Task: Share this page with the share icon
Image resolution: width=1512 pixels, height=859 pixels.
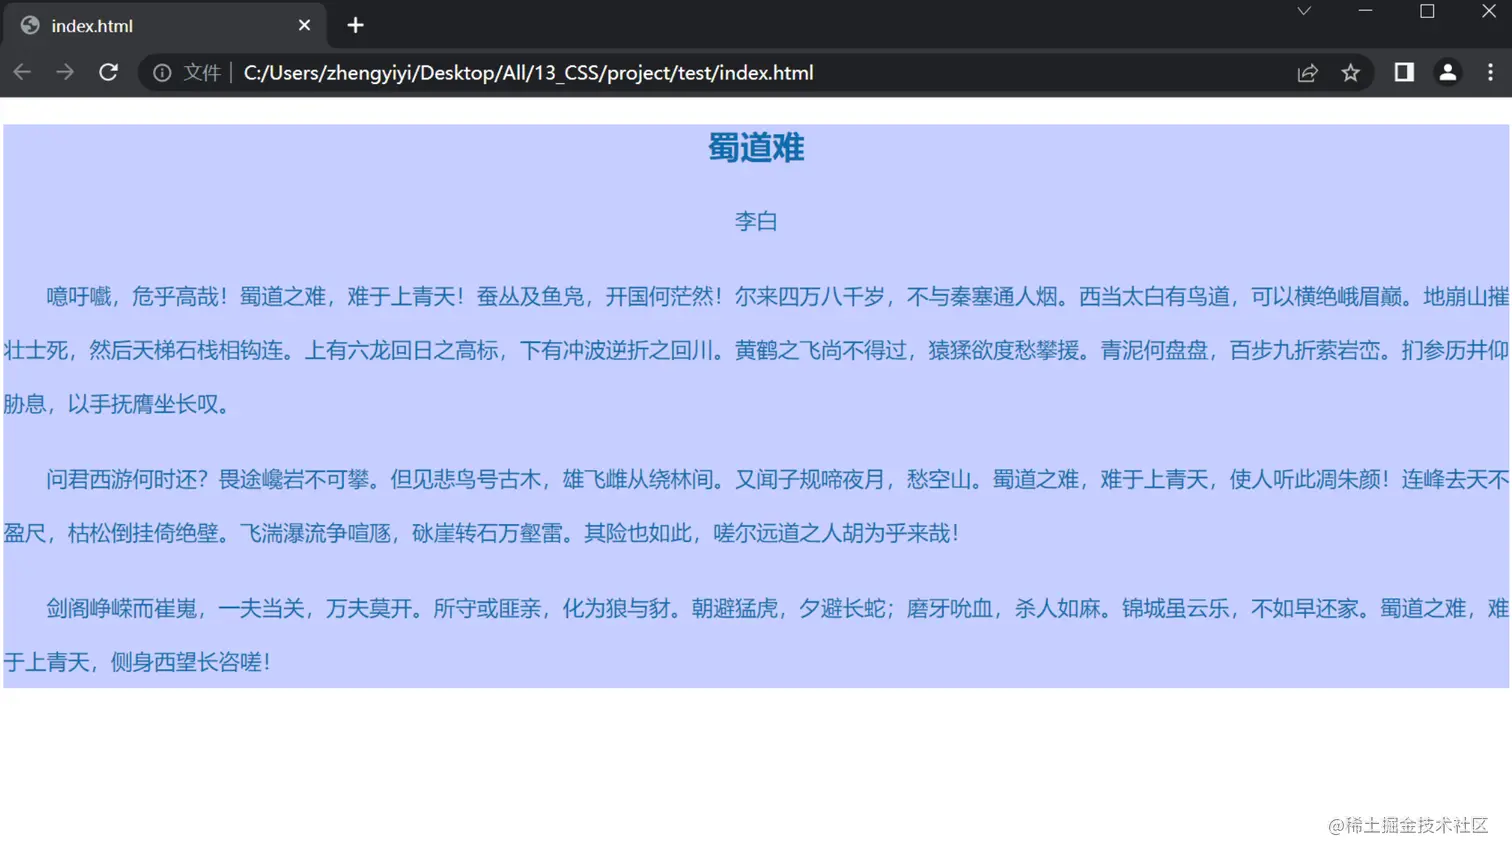Action: pyautogui.click(x=1307, y=73)
